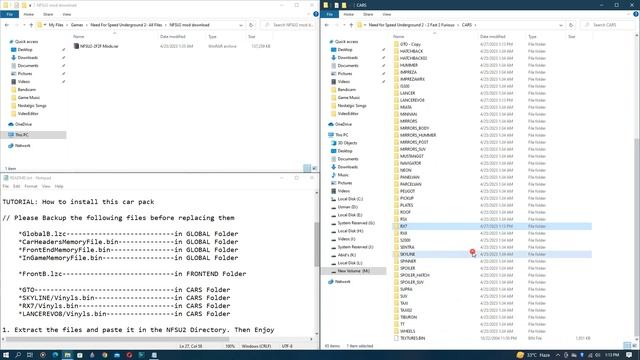Open the Format menu in Notepad
Viewport: 640px width, 360px height.
(31, 186)
